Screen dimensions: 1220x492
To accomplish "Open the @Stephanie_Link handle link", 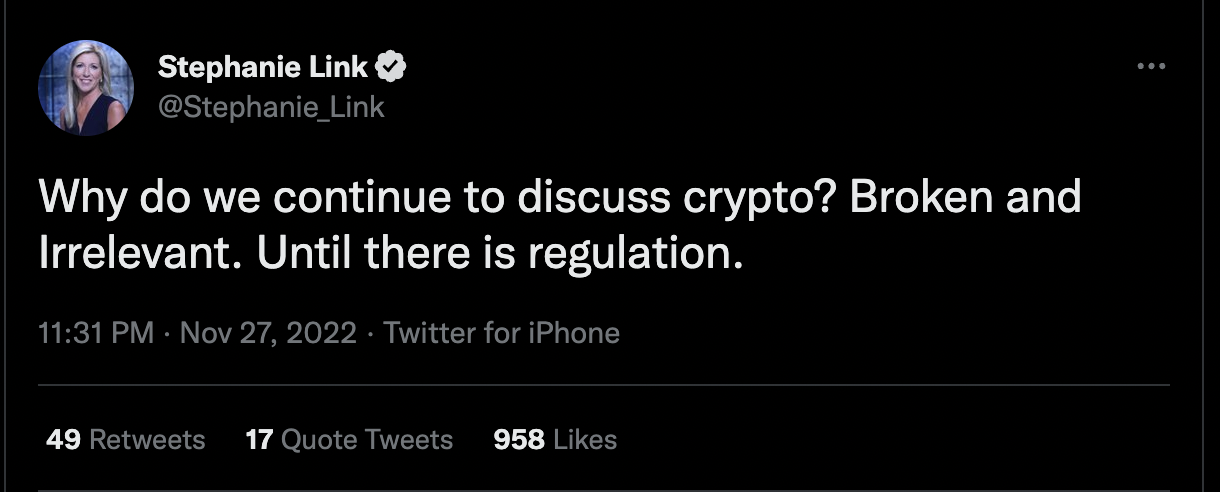I will tap(271, 107).
